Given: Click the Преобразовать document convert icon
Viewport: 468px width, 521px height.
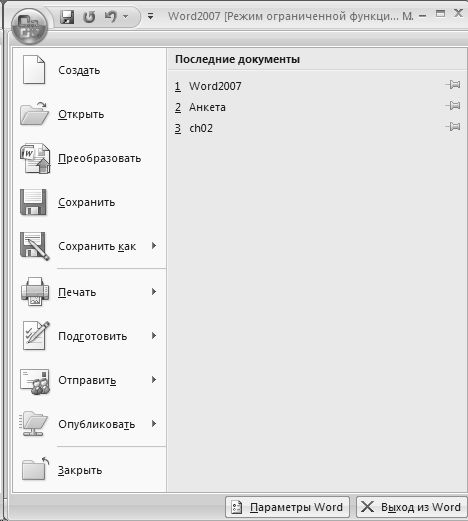Looking at the screenshot, I should (35, 158).
